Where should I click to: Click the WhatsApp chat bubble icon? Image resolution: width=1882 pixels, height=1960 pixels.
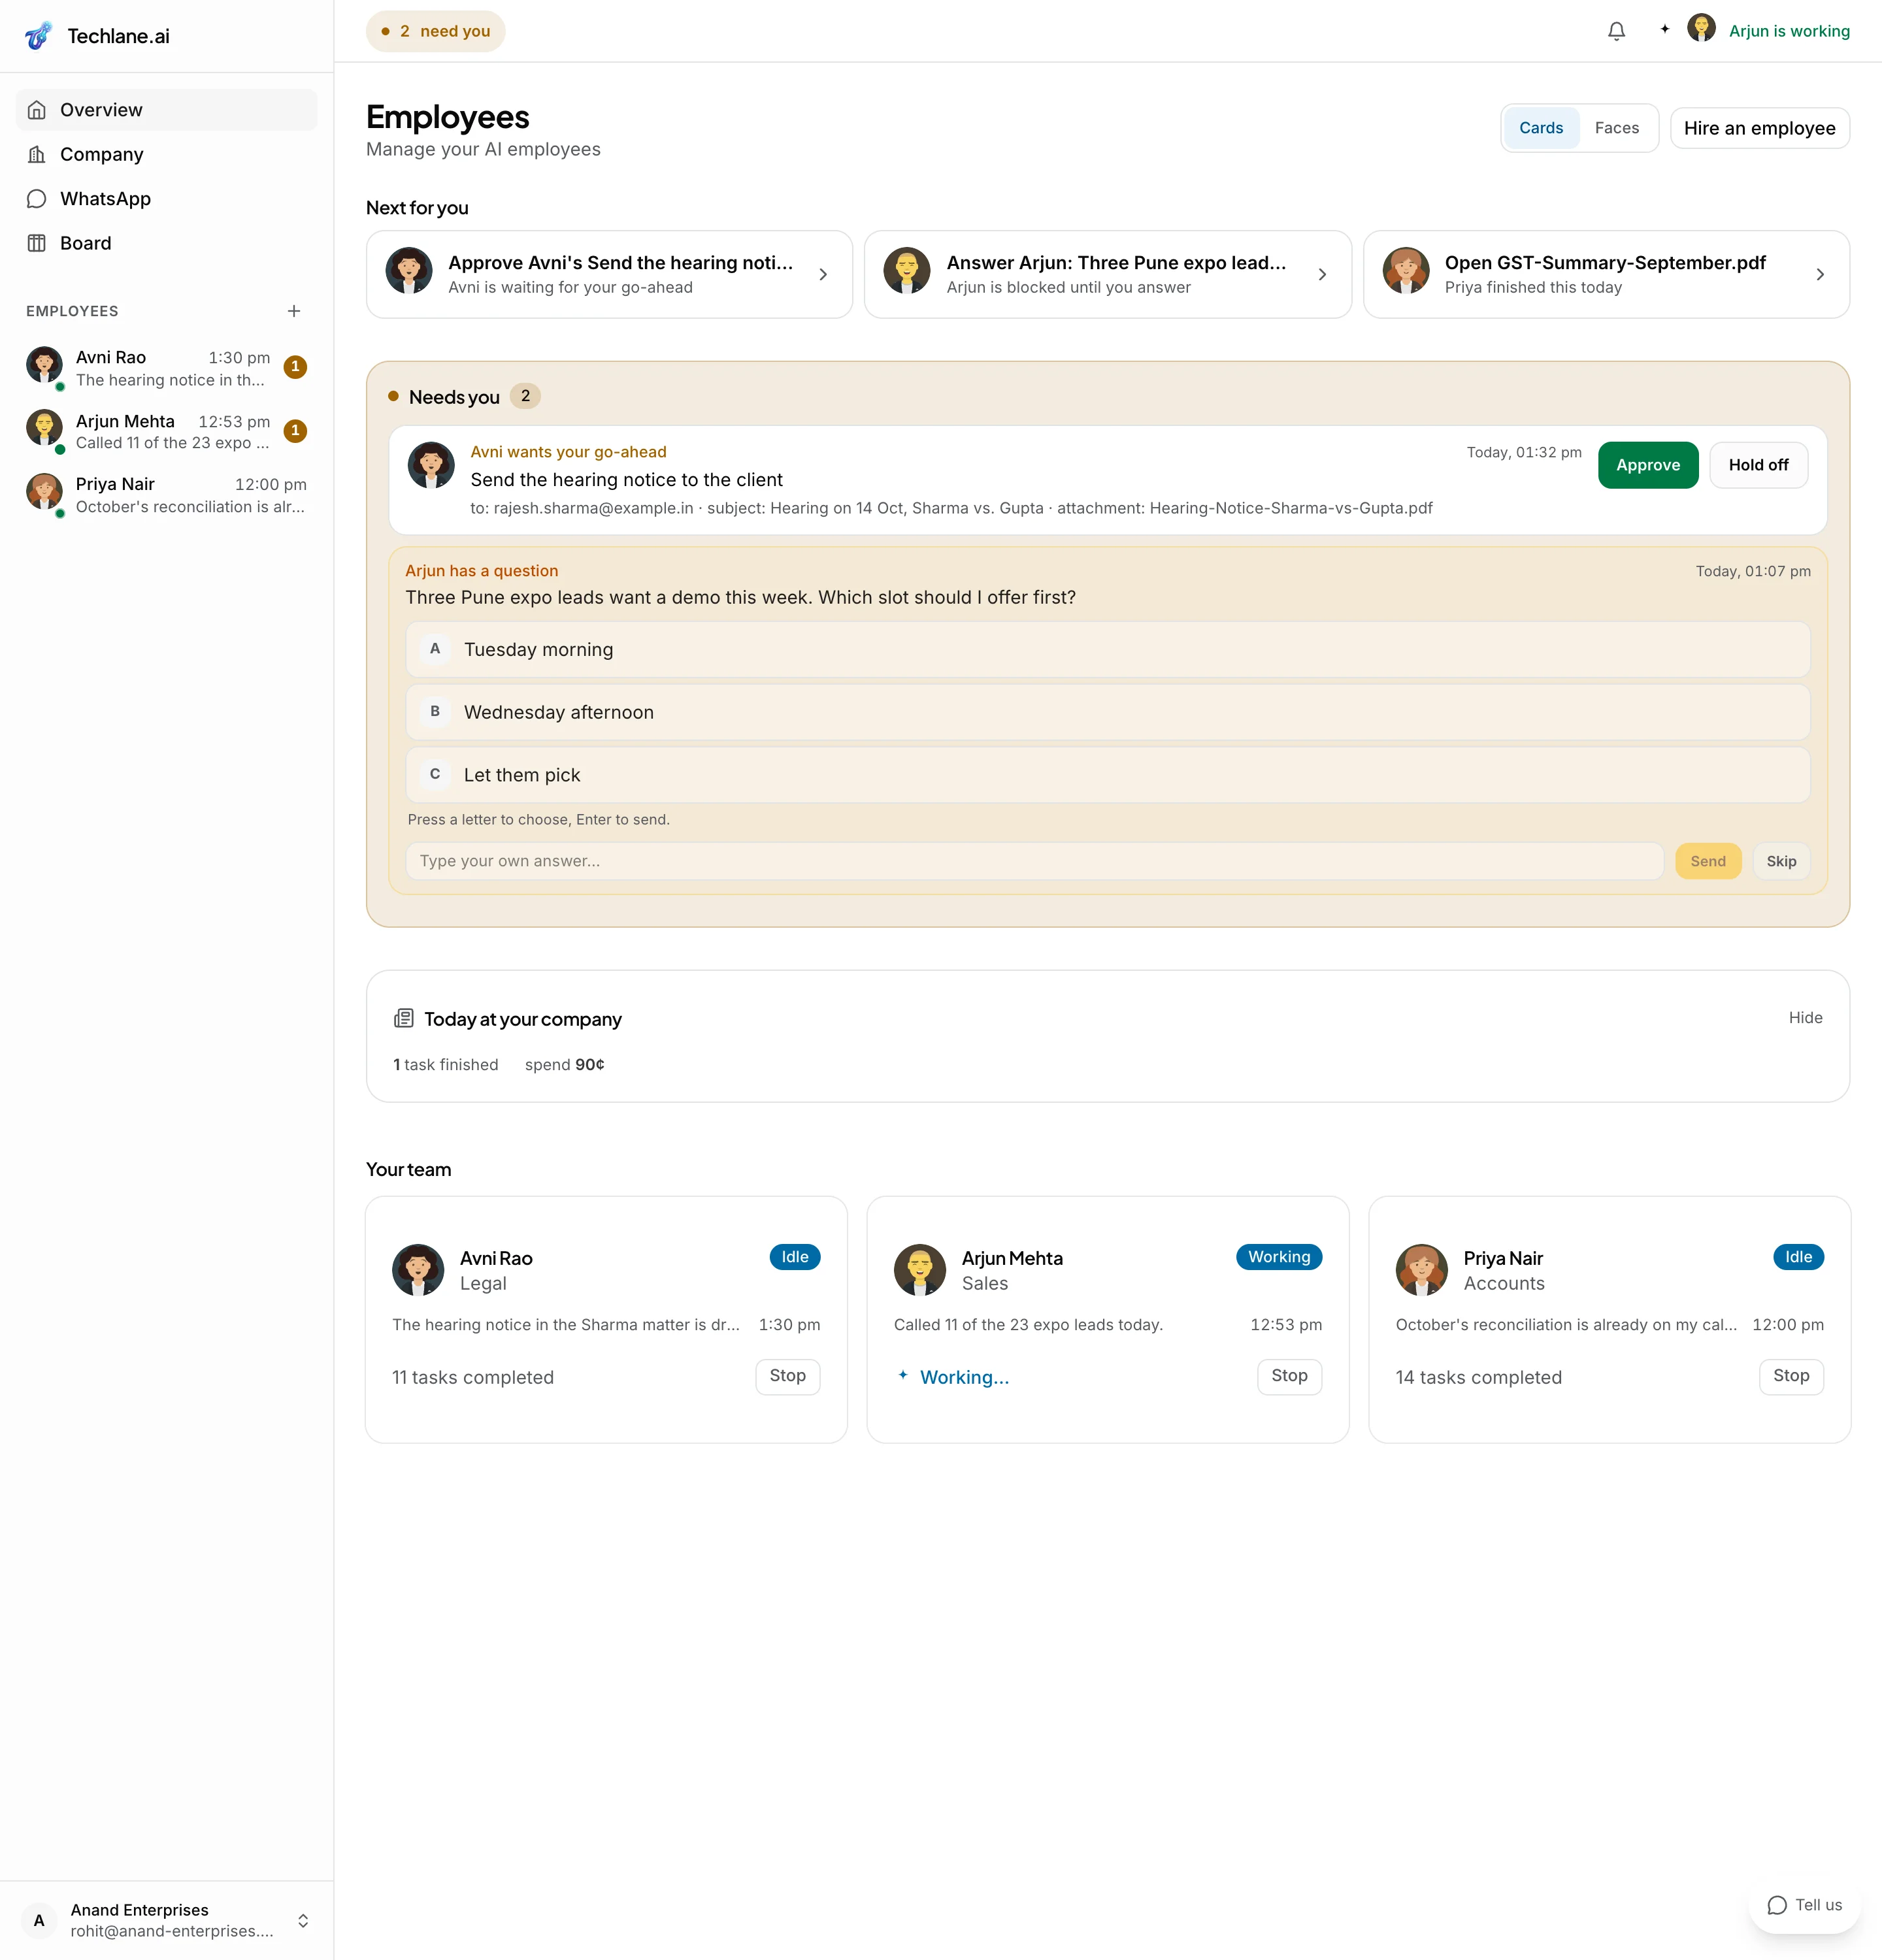point(37,199)
